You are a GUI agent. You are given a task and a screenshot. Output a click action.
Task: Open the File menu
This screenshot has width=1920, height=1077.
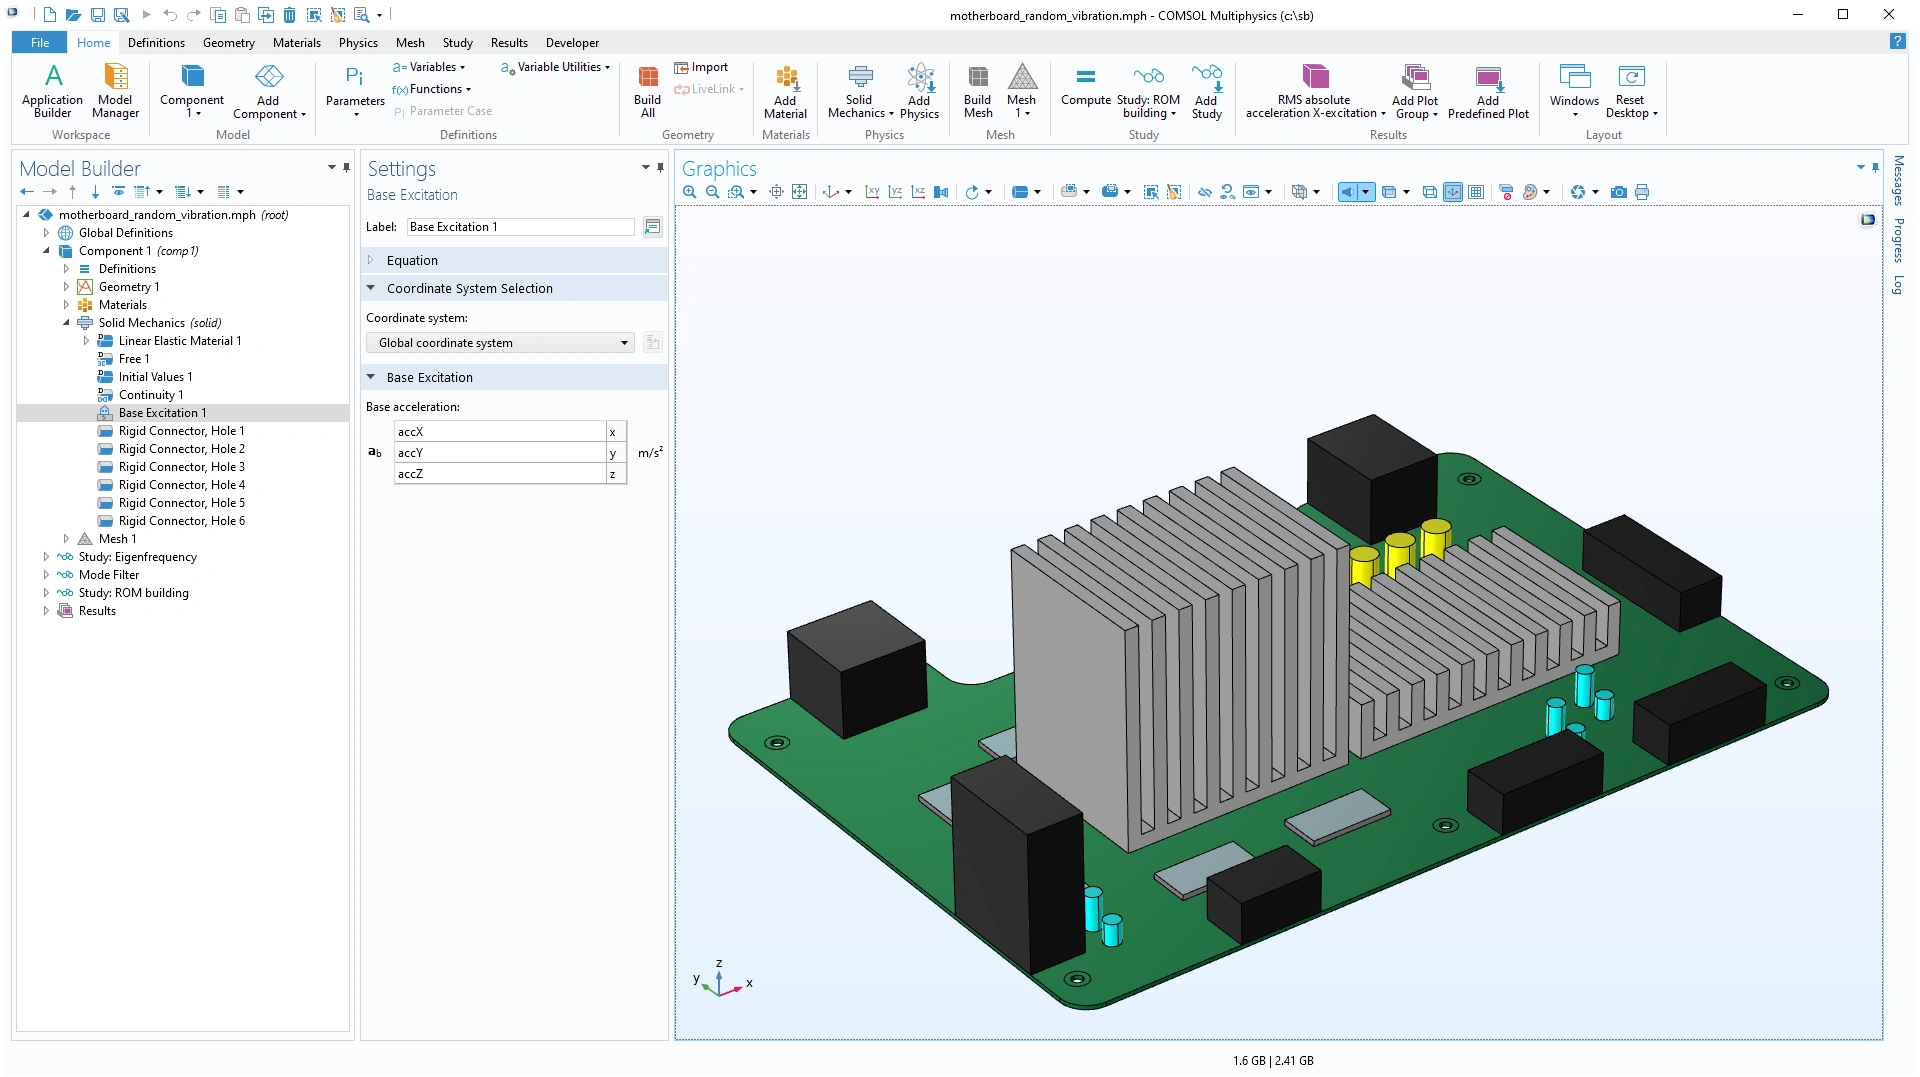[39, 43]
